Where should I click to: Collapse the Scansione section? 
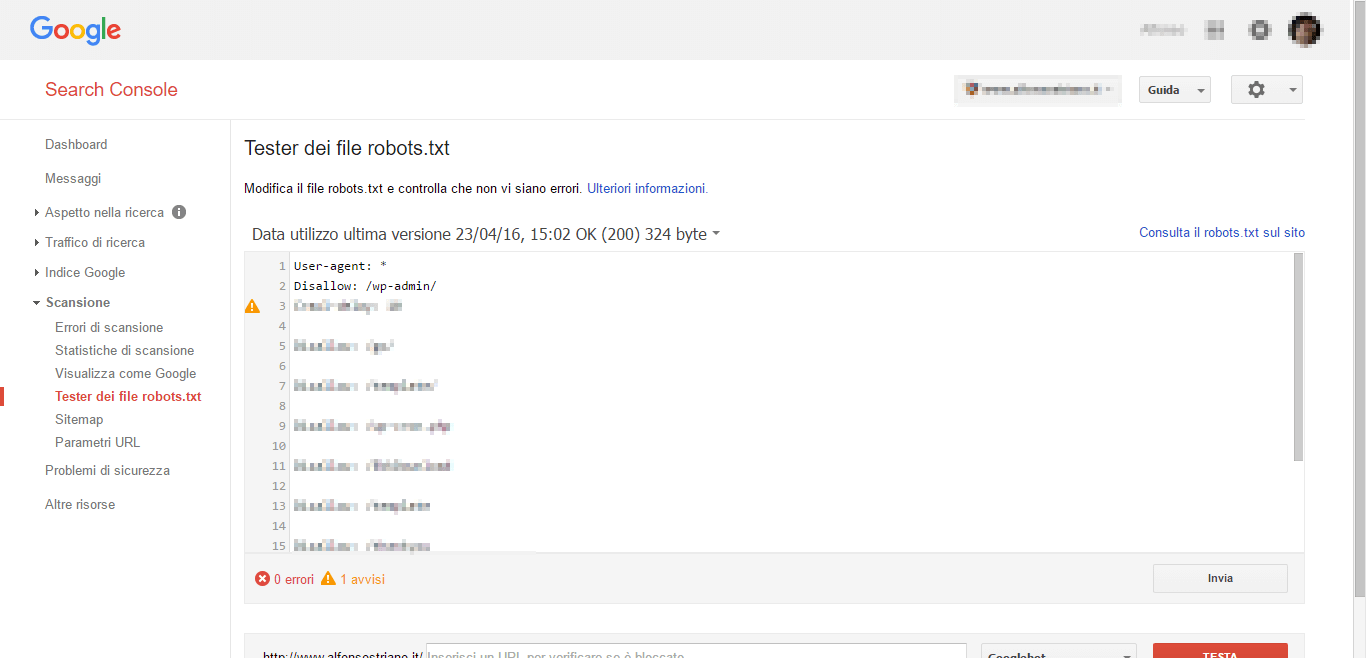tap(37, 302)
